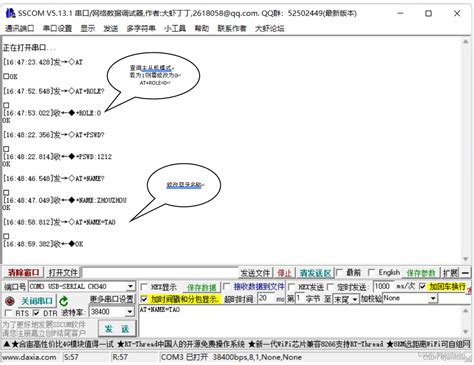
Task: Click the 关闭串口 button
Action: pyautogui.click(x=37, y=301)
